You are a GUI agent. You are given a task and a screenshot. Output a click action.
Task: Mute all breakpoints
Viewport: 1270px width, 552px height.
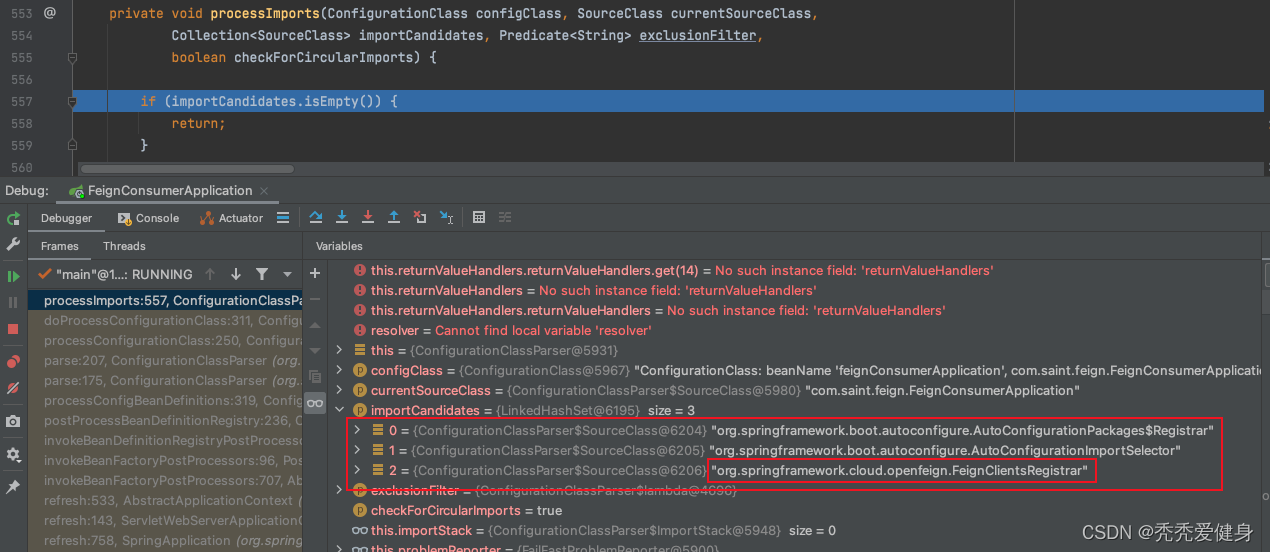pyautogui.click(x=13, y=388)
